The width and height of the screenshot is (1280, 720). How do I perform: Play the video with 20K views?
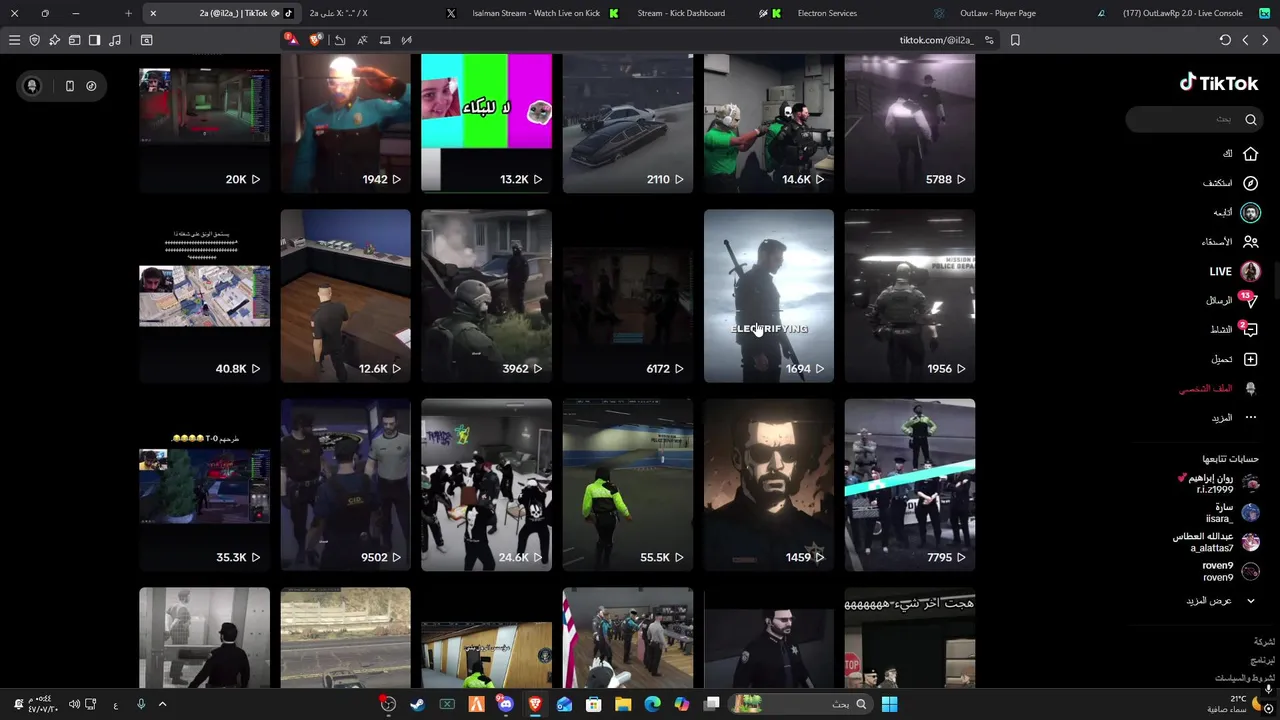204,123
